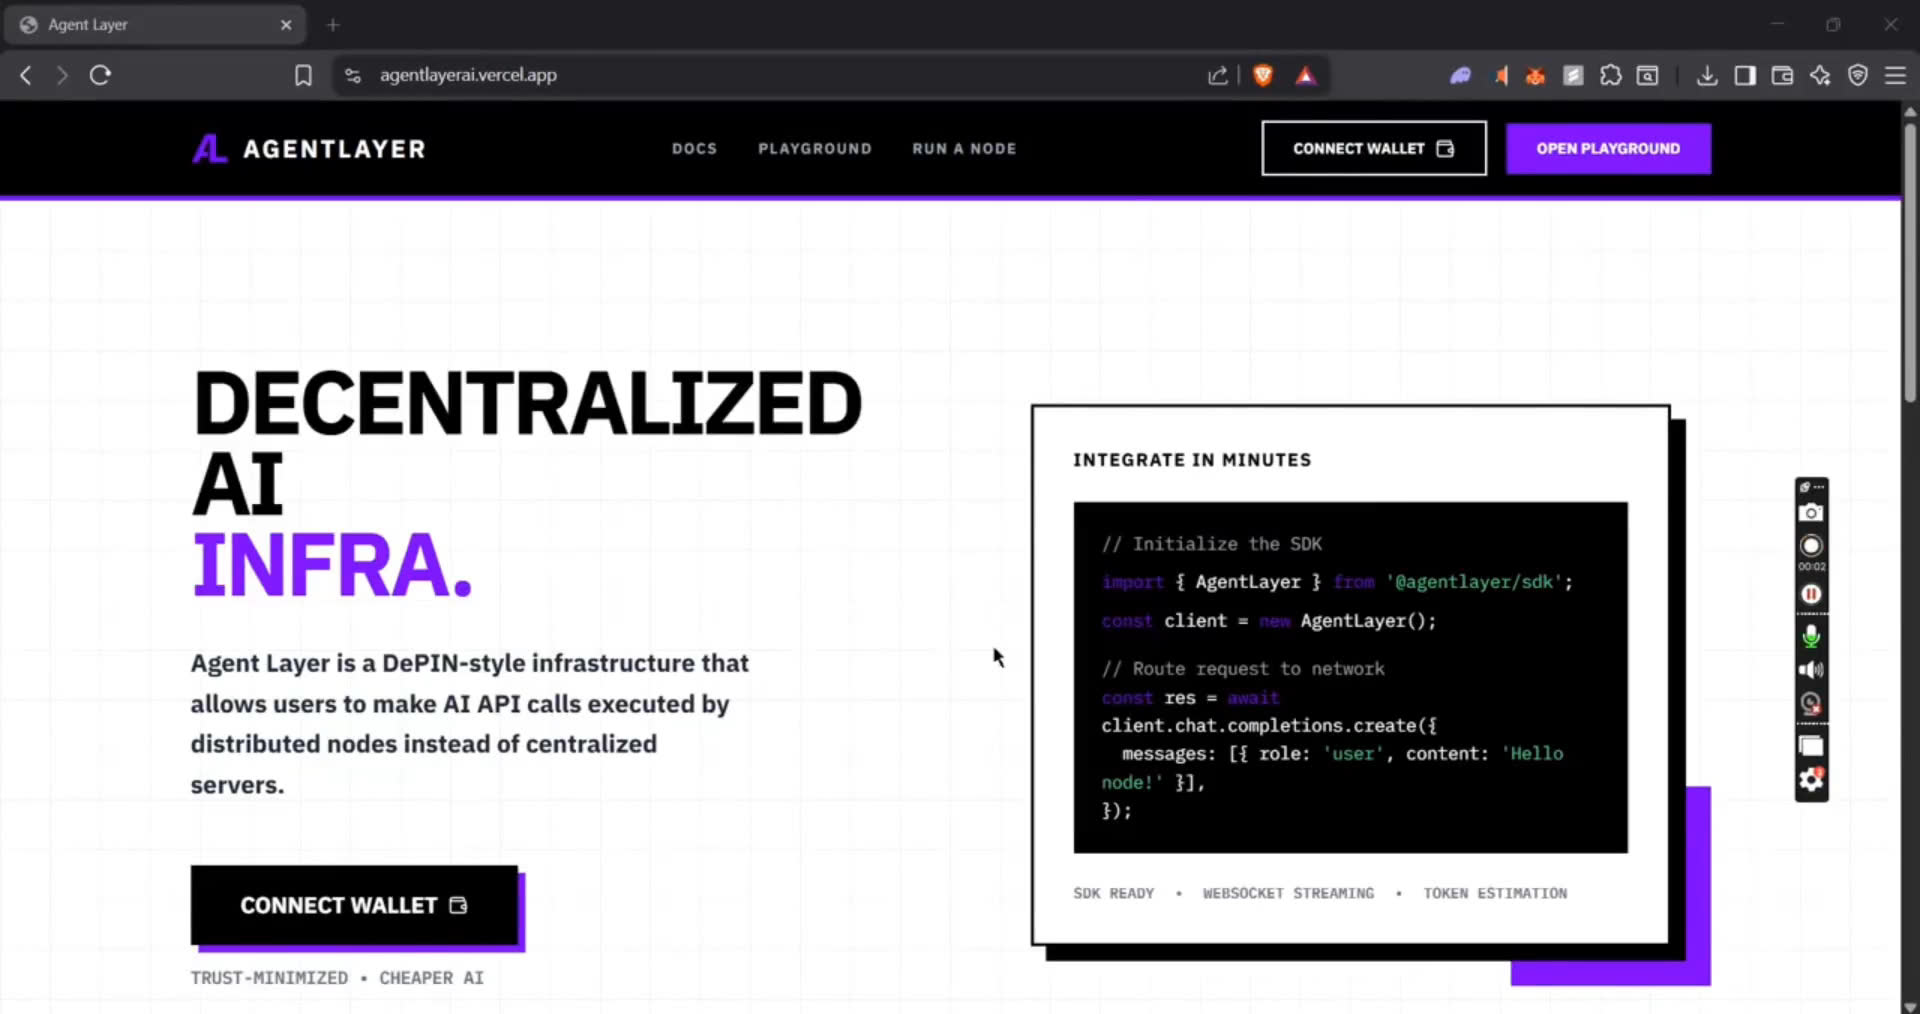Image resolution: width=1920 pixels, height=1014 pixels.
Task: Open the RUN A NODE link
Action: click(964, 148)
